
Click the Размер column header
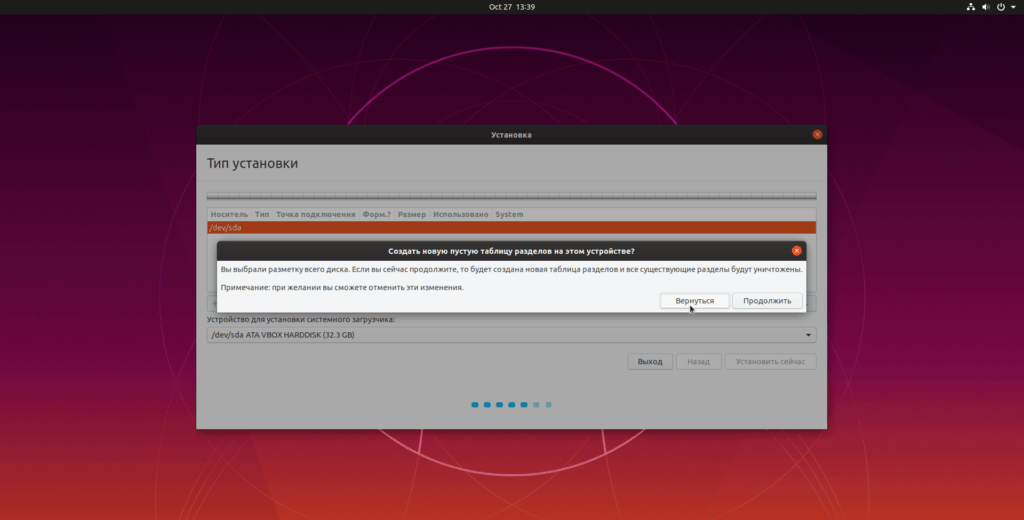411,214
